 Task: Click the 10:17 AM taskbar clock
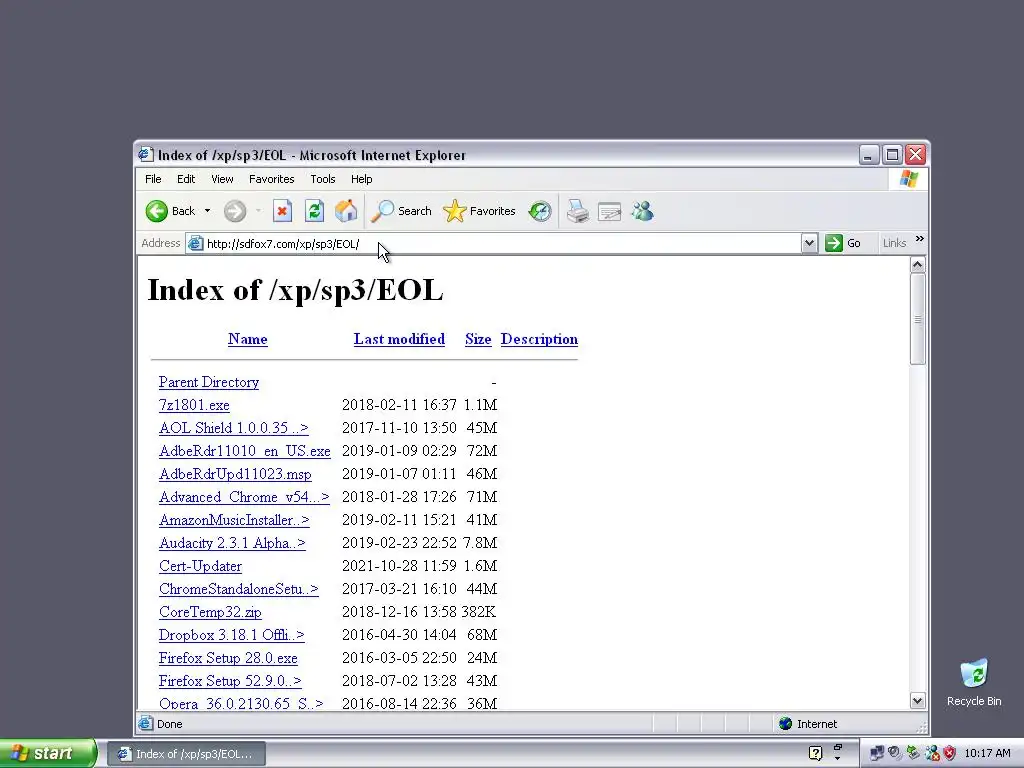987,753
